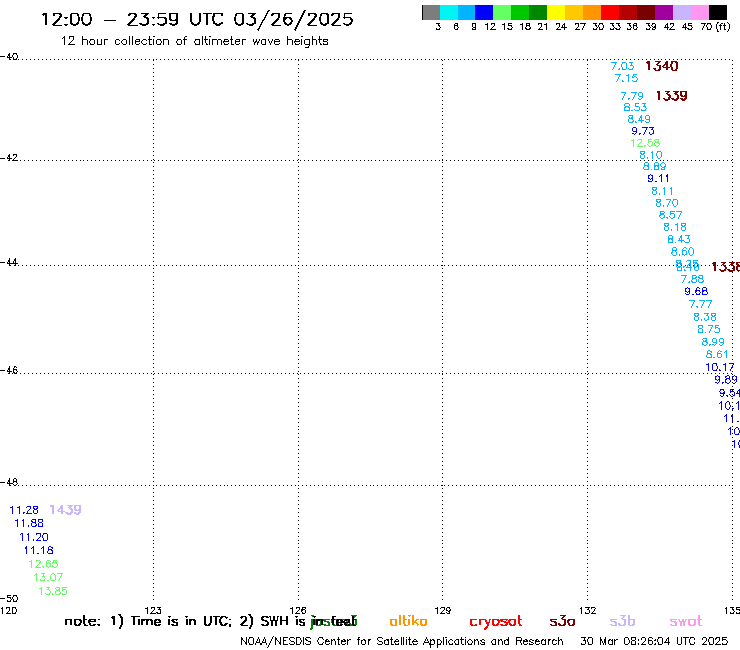Viewport: 740px width, 650px height.
Task: Select the green 12.65 reading
Action: click(x=43, y=564)
